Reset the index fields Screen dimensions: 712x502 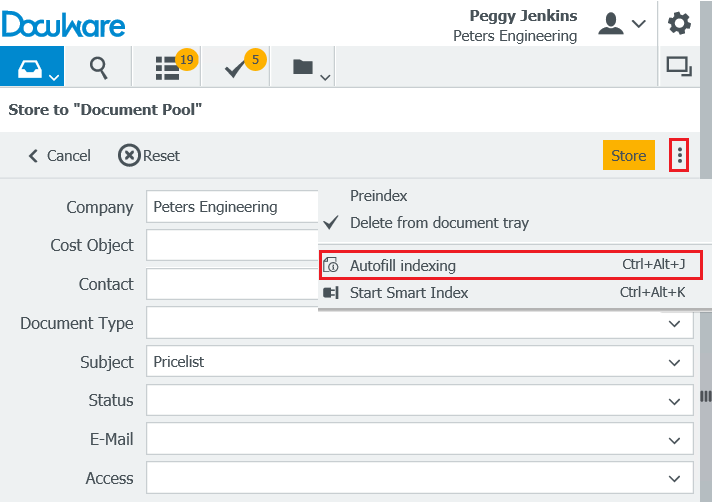149,155
